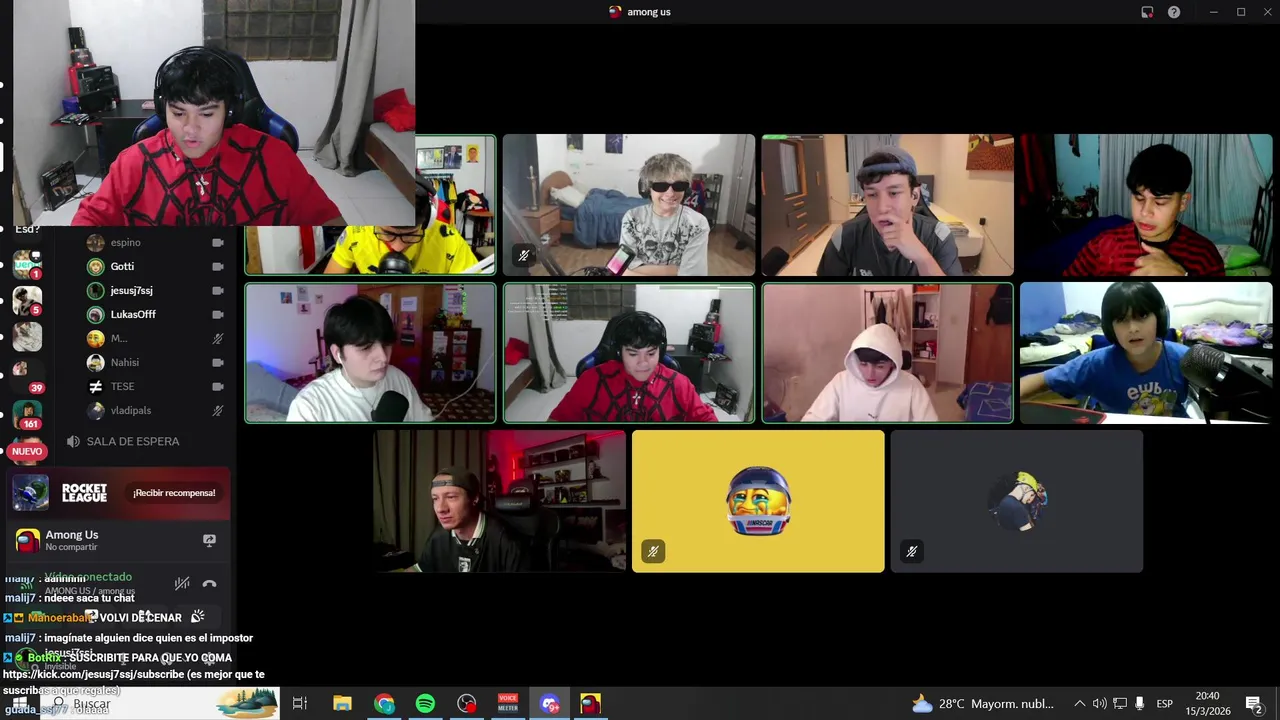Image resolution: width=1280 pixels, height=720 pixels.
Task: Click the Buscar taskbar search box
Action: [x=160, y=704]
